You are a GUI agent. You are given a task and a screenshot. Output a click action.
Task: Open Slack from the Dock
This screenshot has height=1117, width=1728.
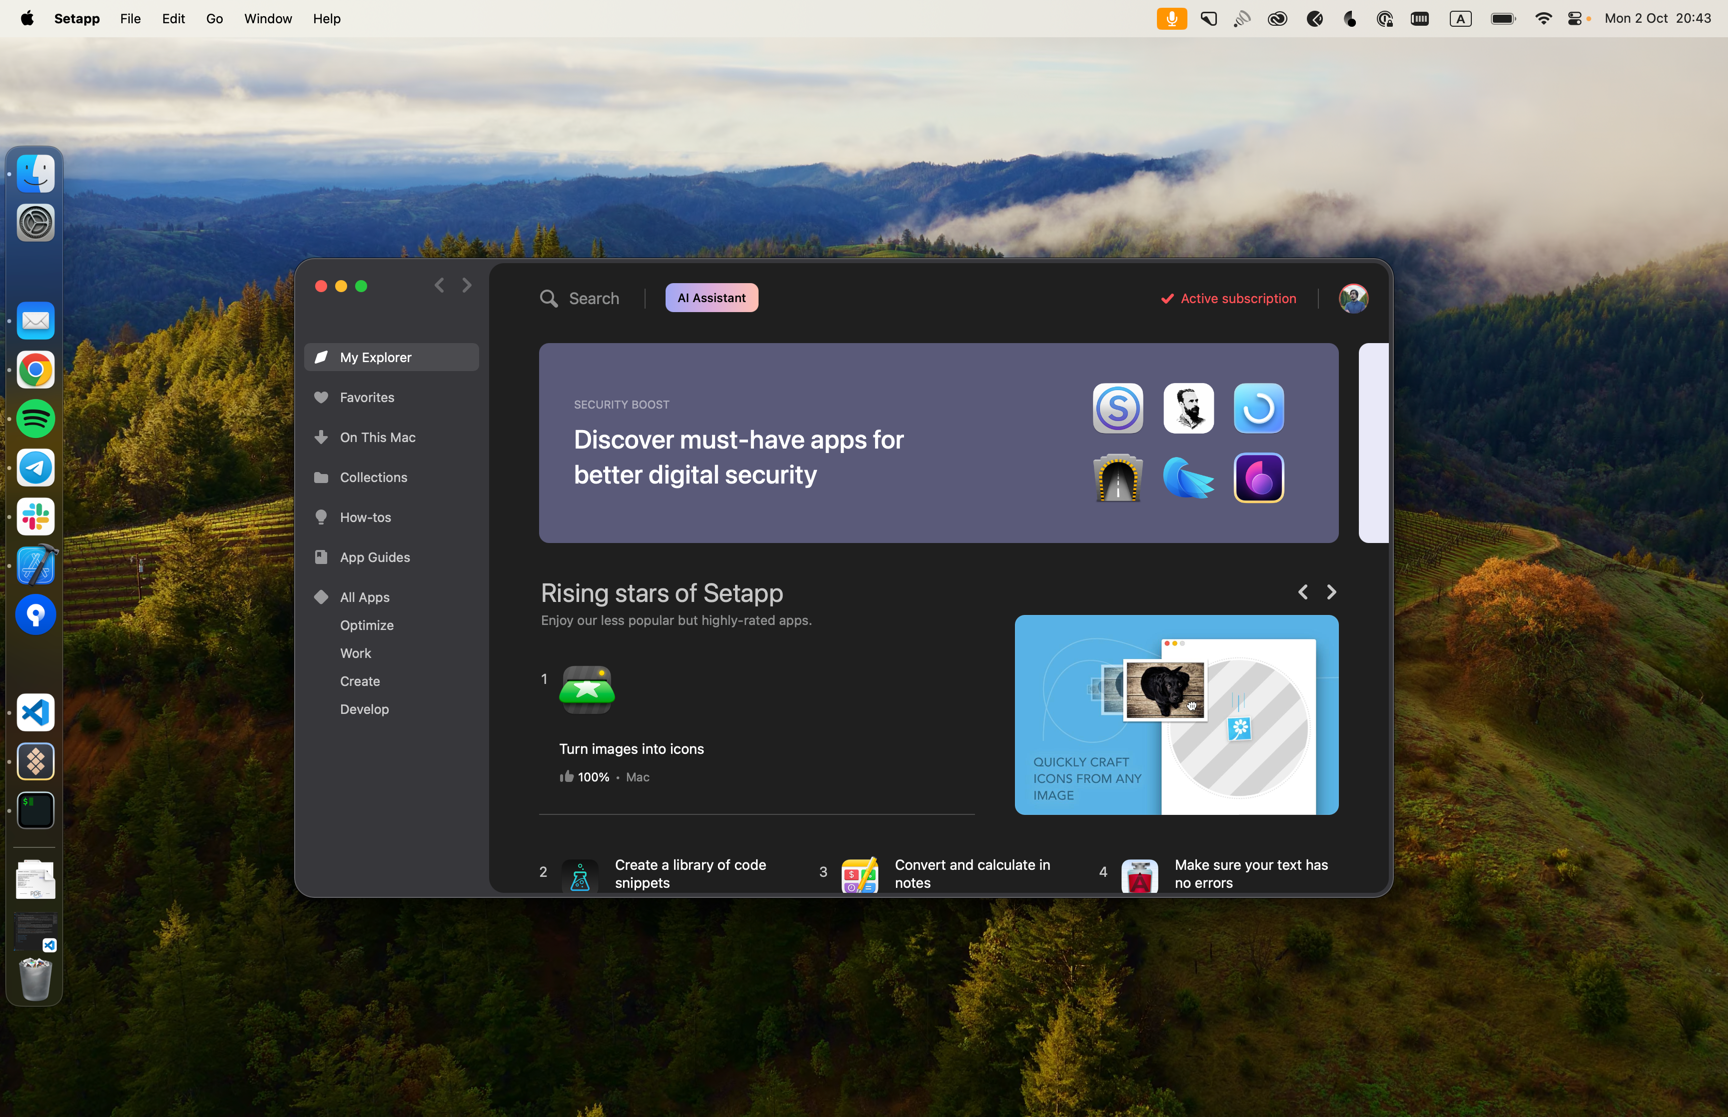click(x=35, y=517)
